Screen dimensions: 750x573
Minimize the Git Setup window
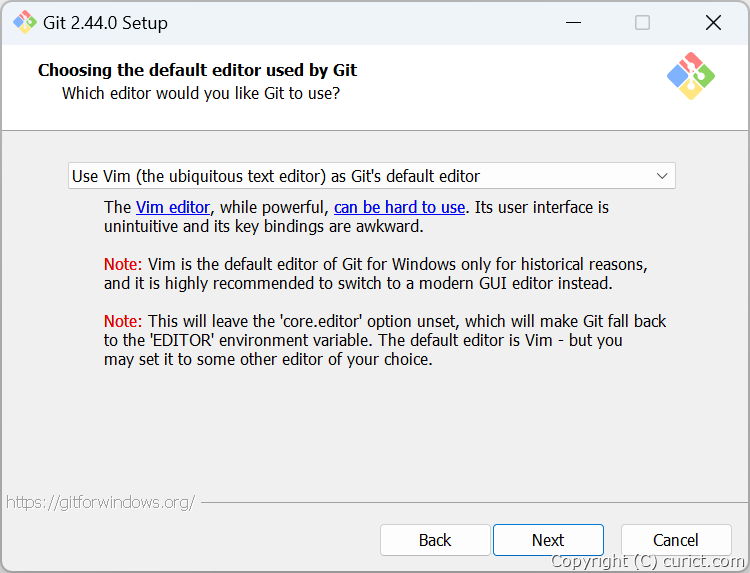[x=573, y=22]
